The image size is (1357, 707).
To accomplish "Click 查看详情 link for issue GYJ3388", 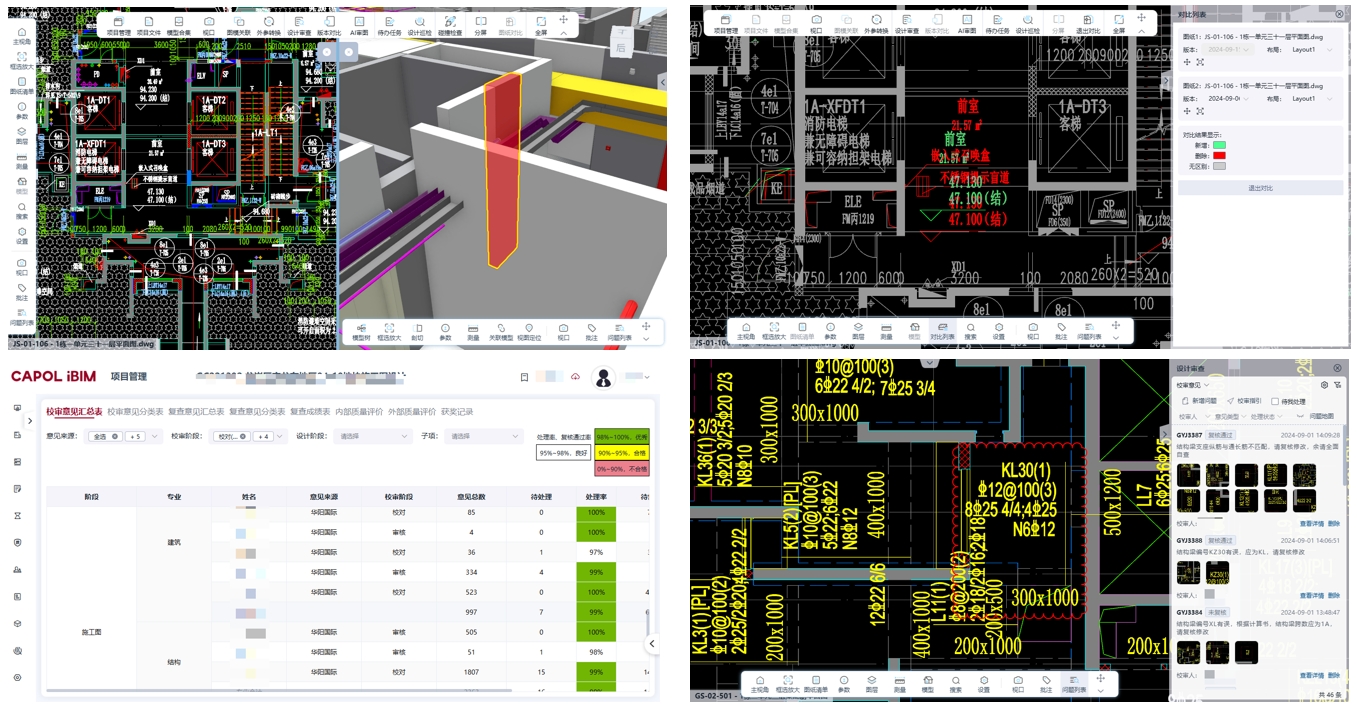I will 1312,594.
